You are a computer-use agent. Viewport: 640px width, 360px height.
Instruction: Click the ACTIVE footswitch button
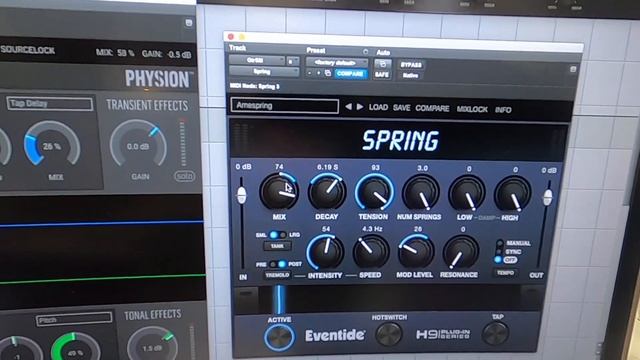coord(279,337)
